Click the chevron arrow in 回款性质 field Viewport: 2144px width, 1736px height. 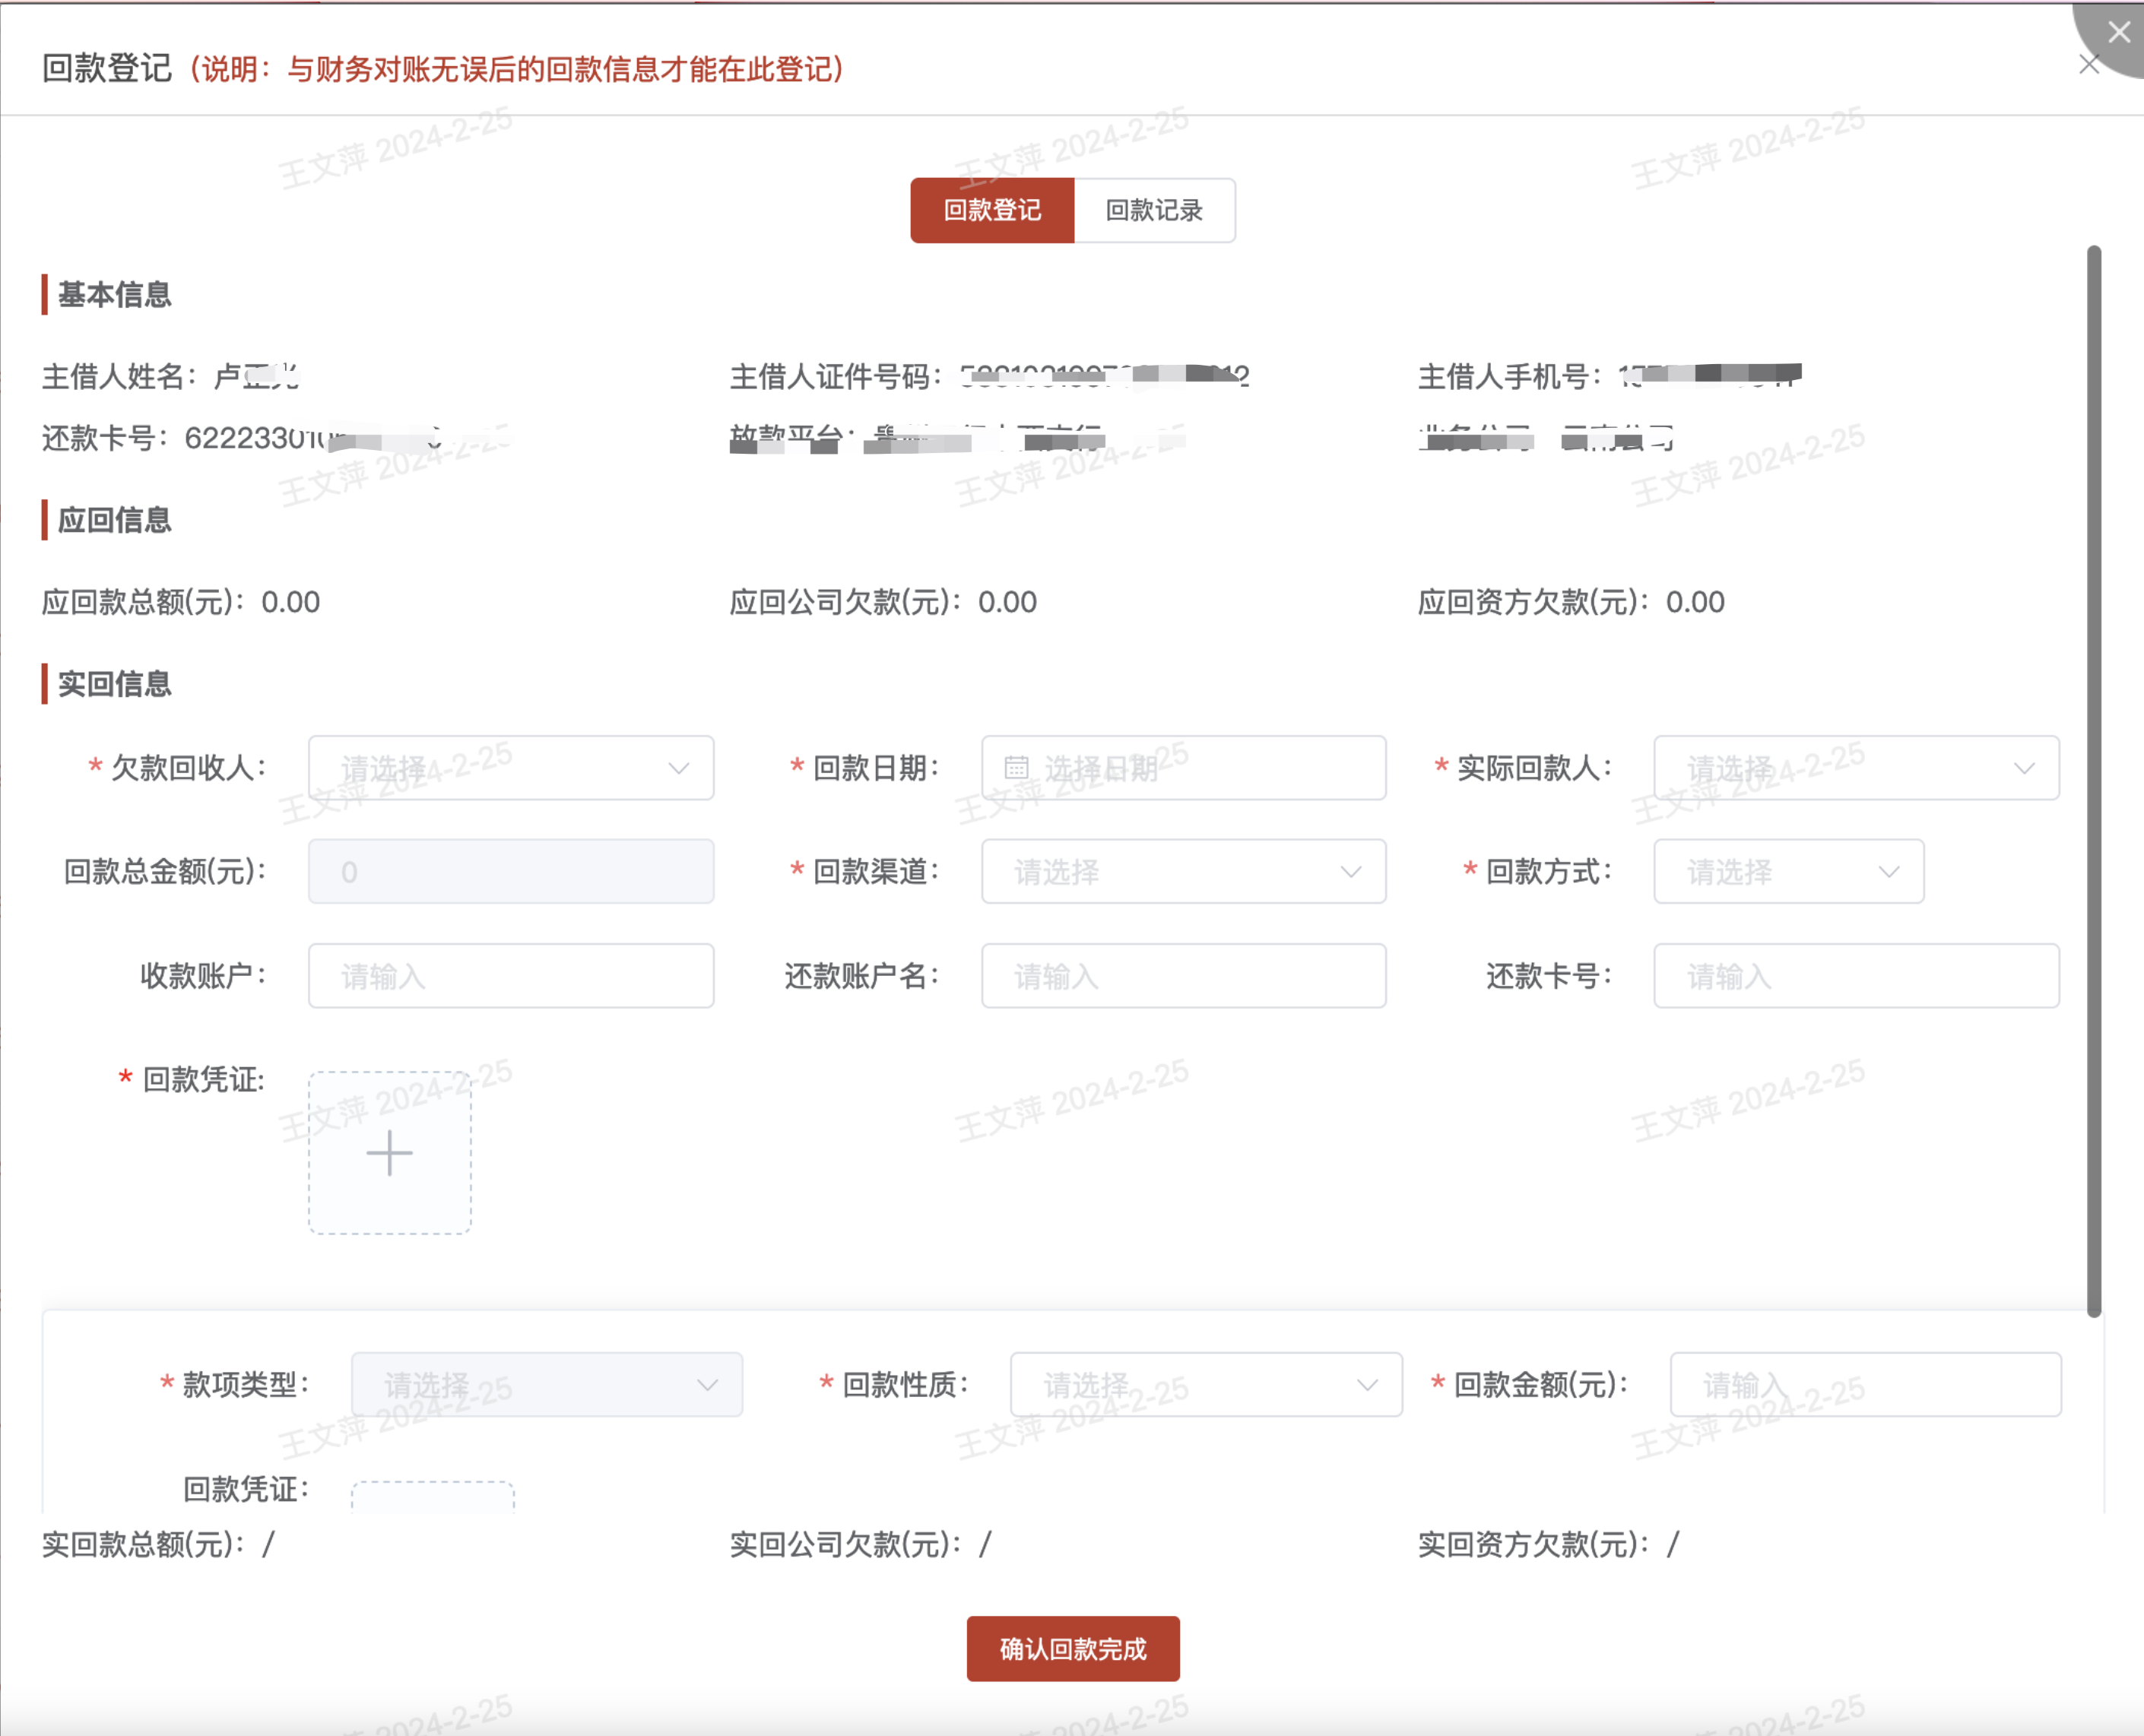(x=1367, y=1385)
